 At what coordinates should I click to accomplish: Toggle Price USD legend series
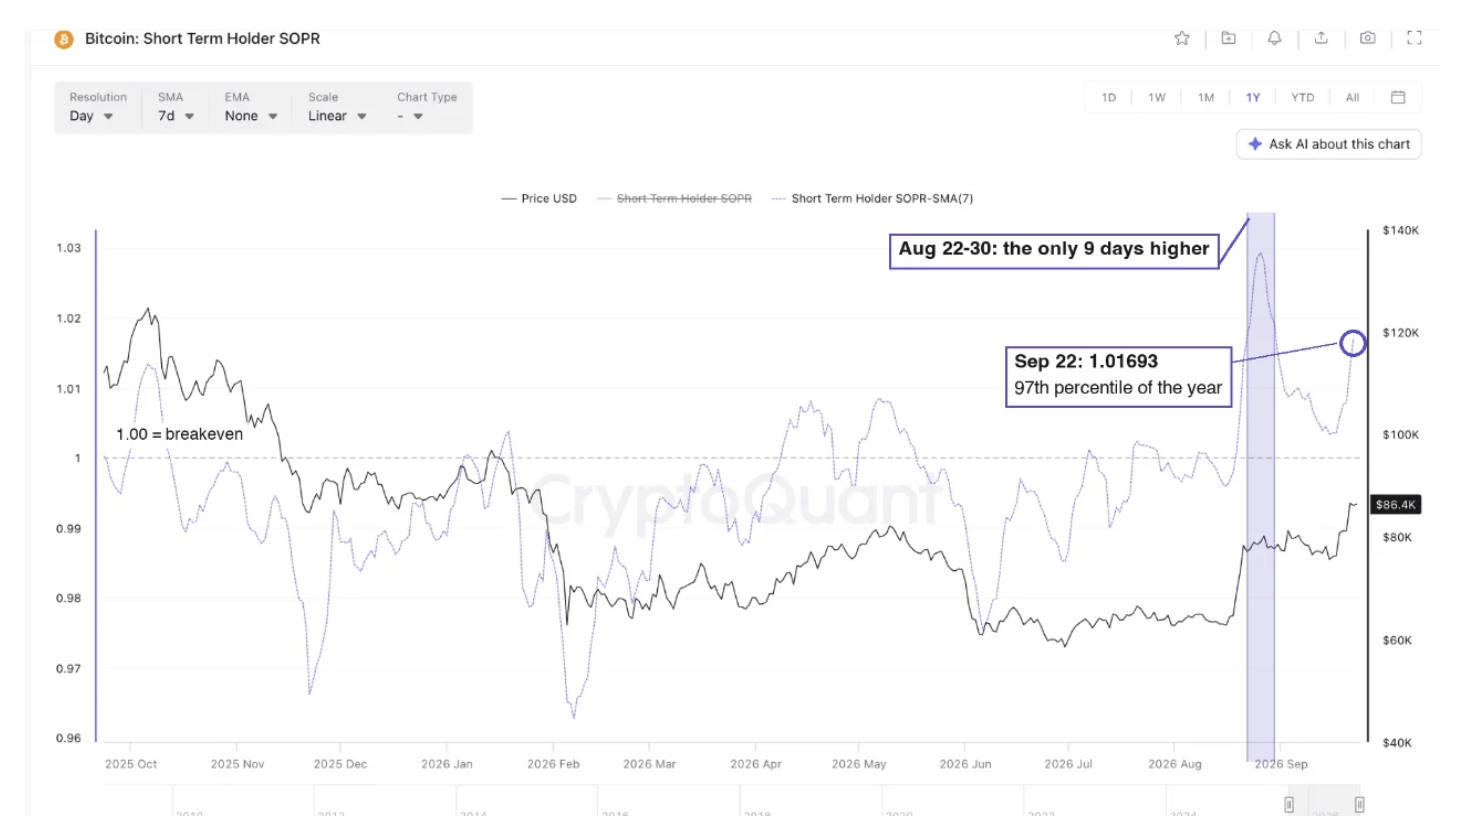point(539,198)
